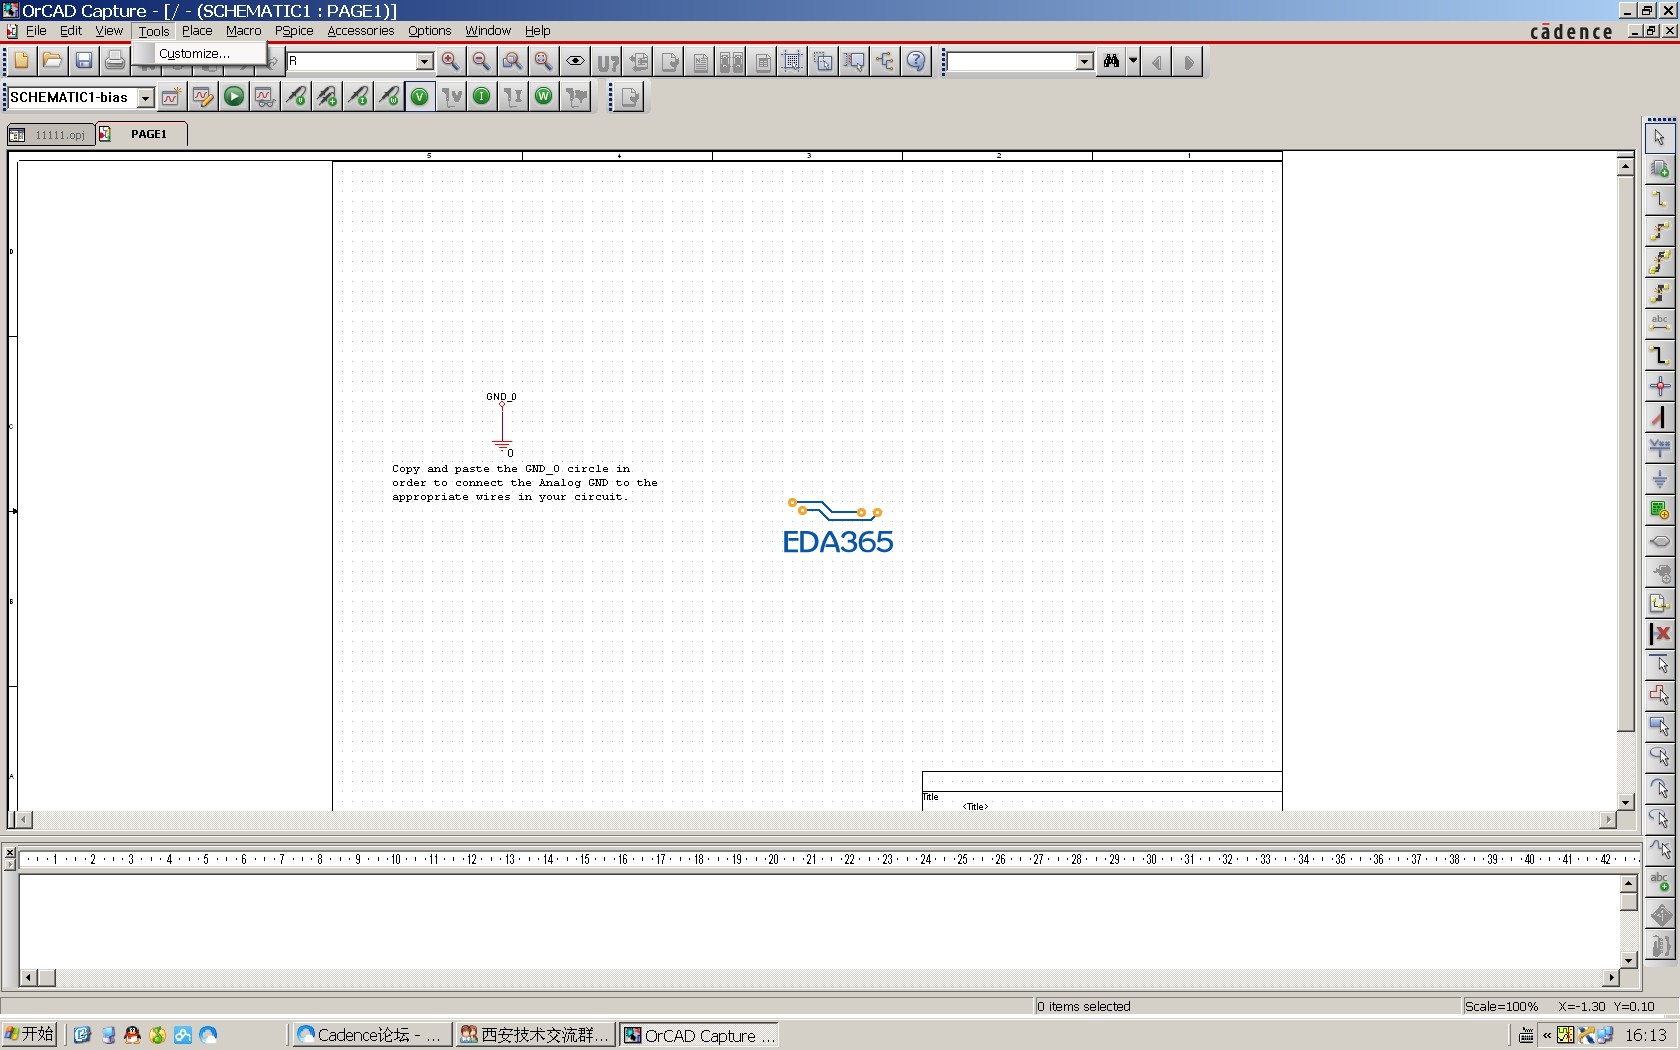Open Windows Start button
1680x1050 pixels.
coord(30,1035)
